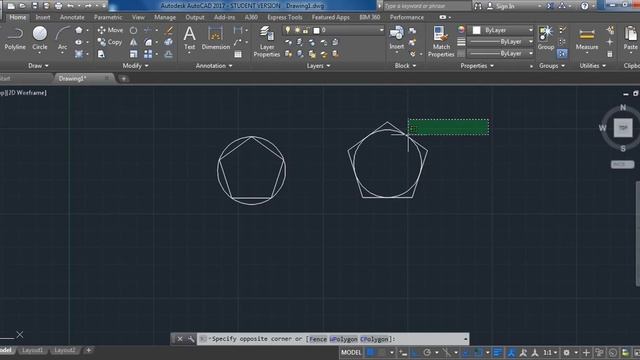Switch to Layout1 tab
The width and height of the screenshot is (640, 360).
(x=32, y=350)
